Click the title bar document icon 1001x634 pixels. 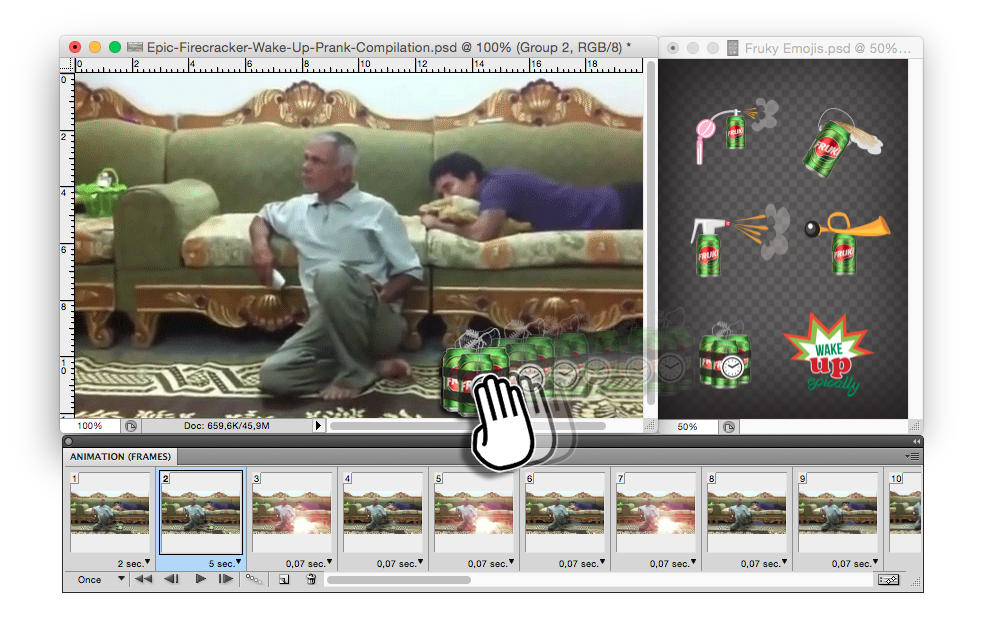[135, 47]
